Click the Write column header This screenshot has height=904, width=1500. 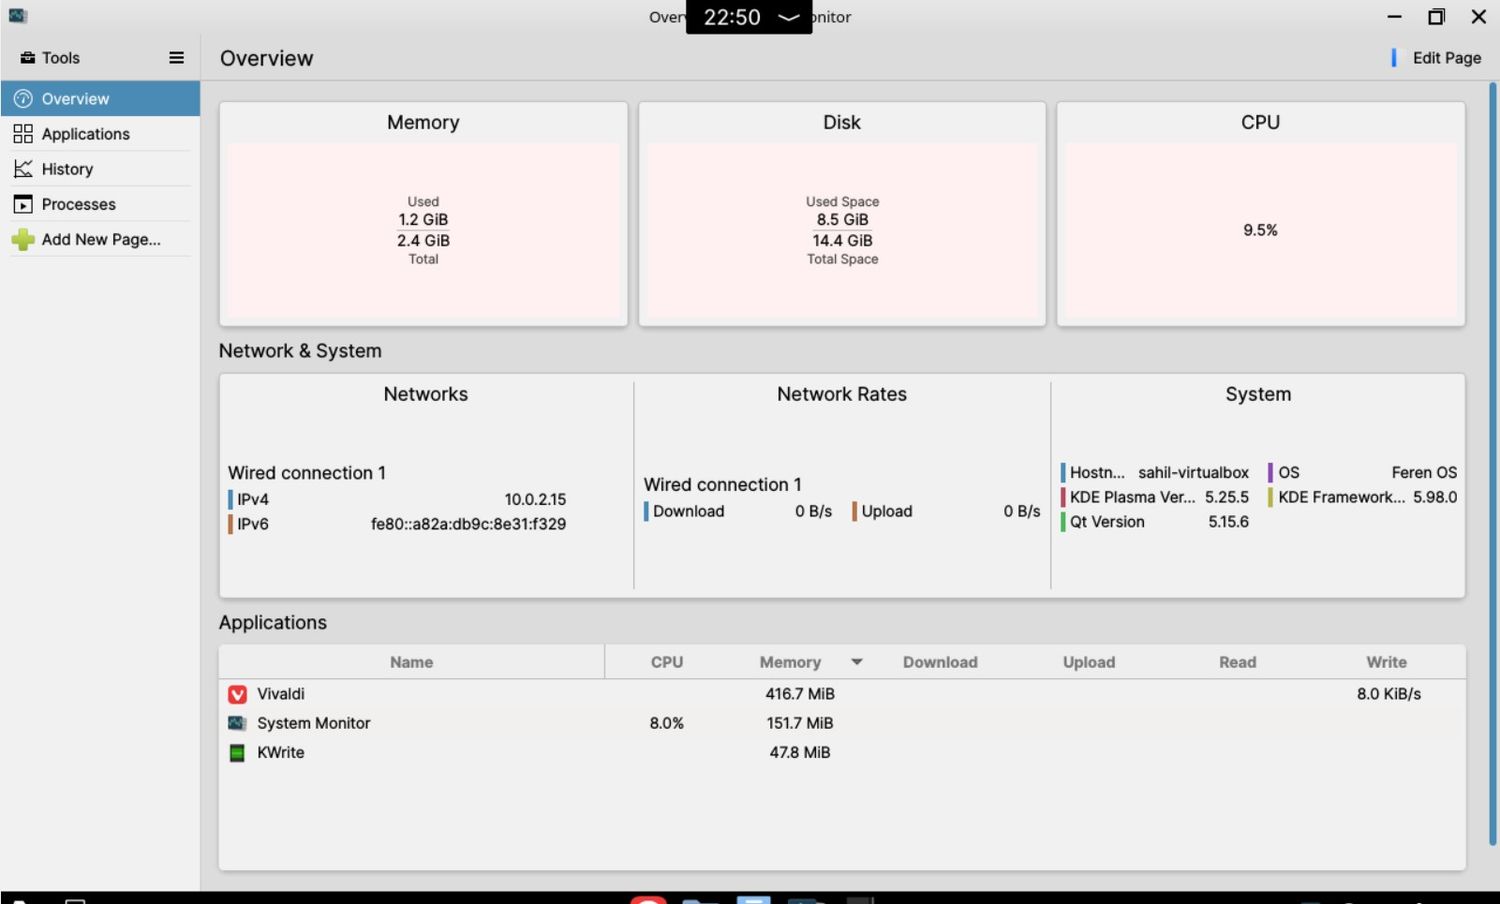[1386, 662]
